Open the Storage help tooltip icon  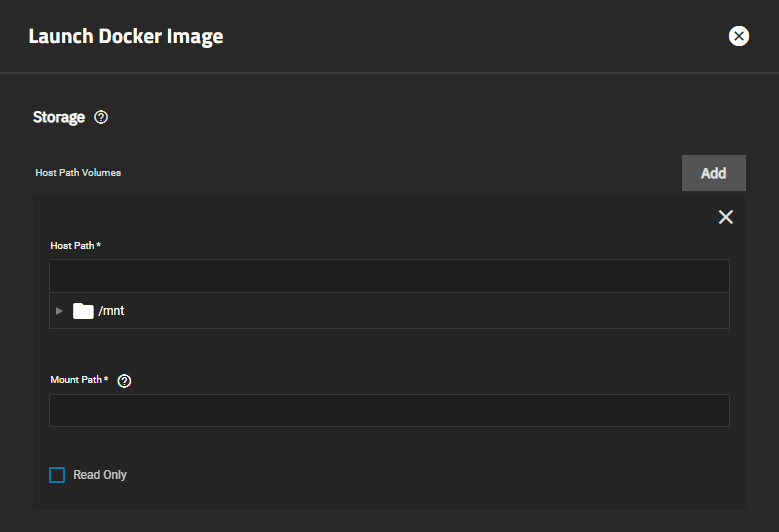tap(101, 117)
